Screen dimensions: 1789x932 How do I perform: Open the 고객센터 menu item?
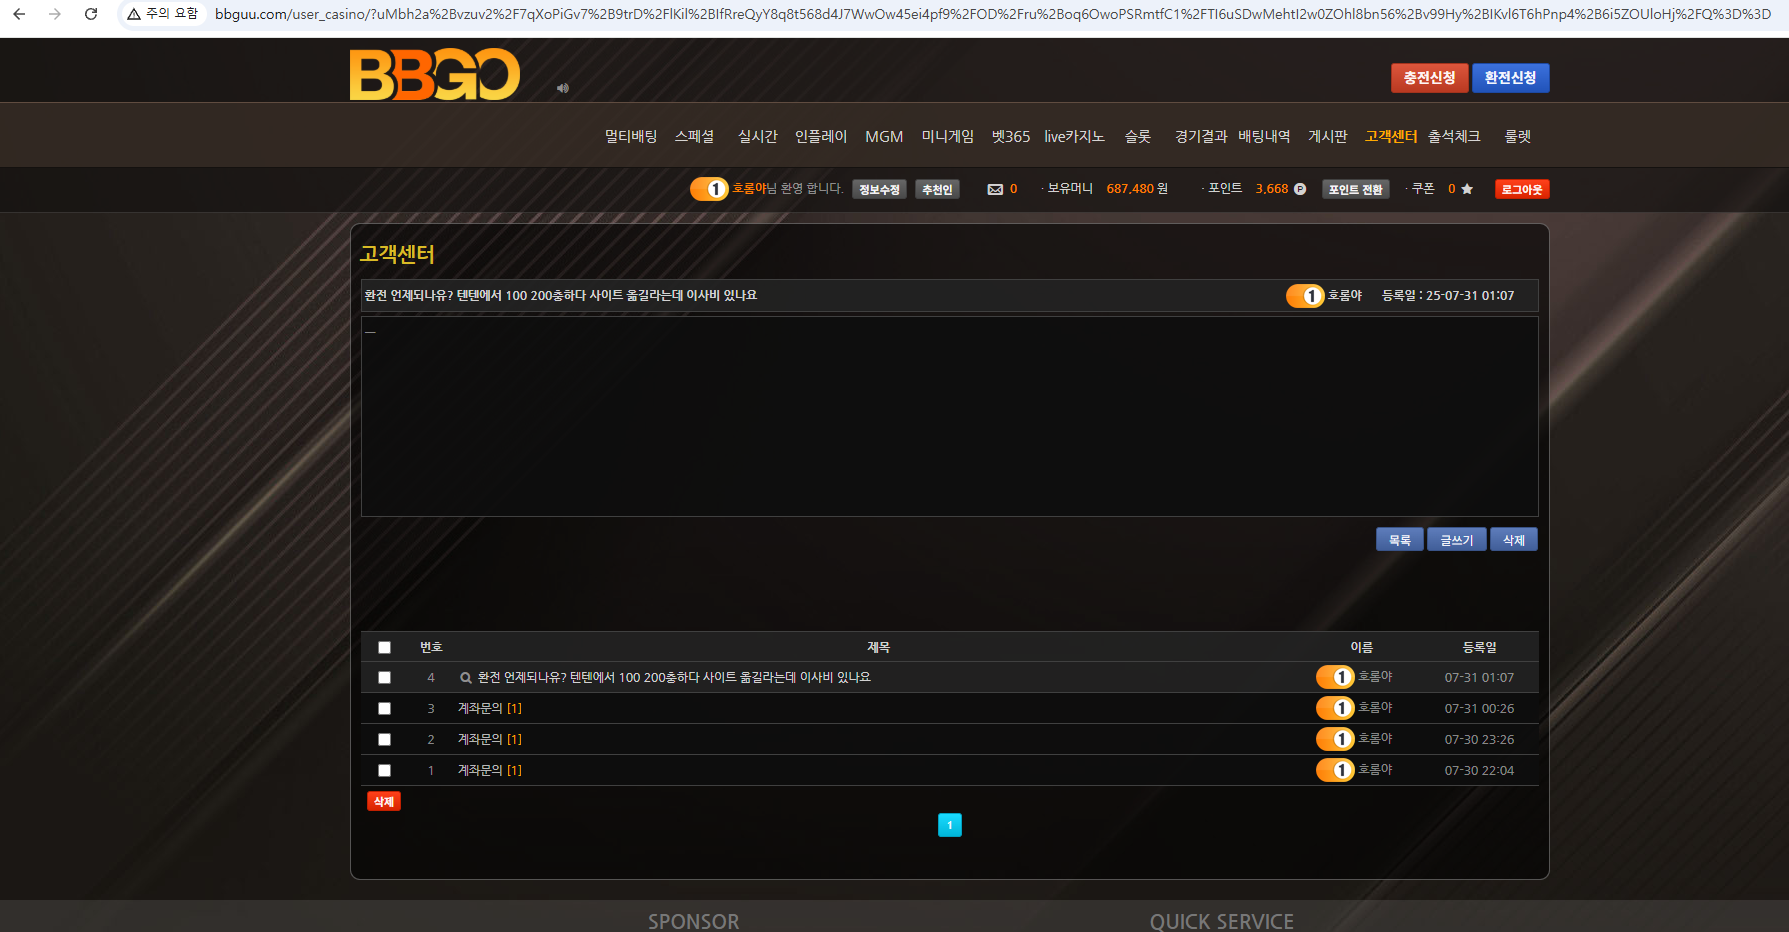coord(1390,136)
